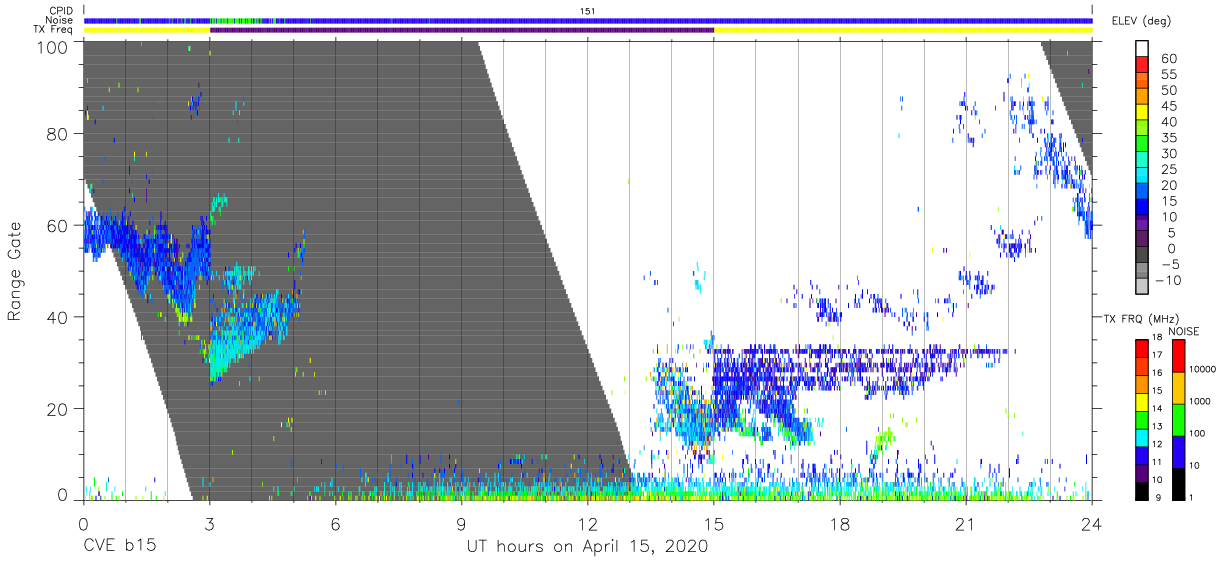
Task: Click the x-axis tick label '24'
Action: point(1091,523)
